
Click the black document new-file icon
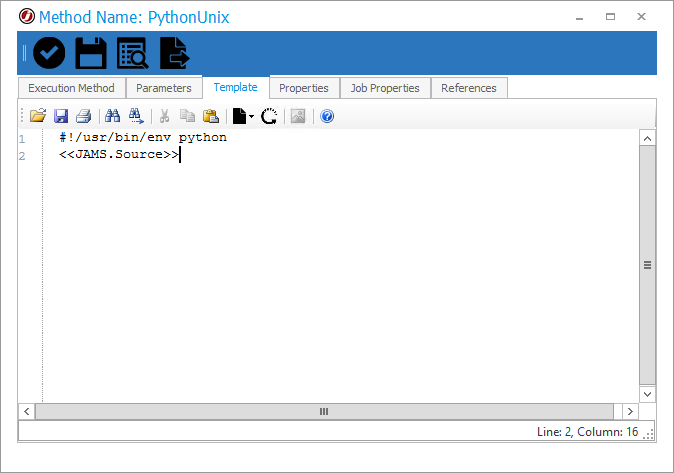click(x=239, y=116)
